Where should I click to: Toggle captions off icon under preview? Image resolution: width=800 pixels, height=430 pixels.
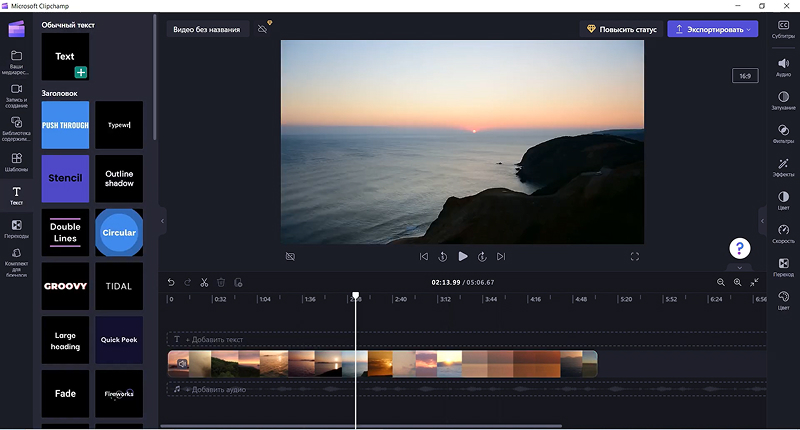290,257
